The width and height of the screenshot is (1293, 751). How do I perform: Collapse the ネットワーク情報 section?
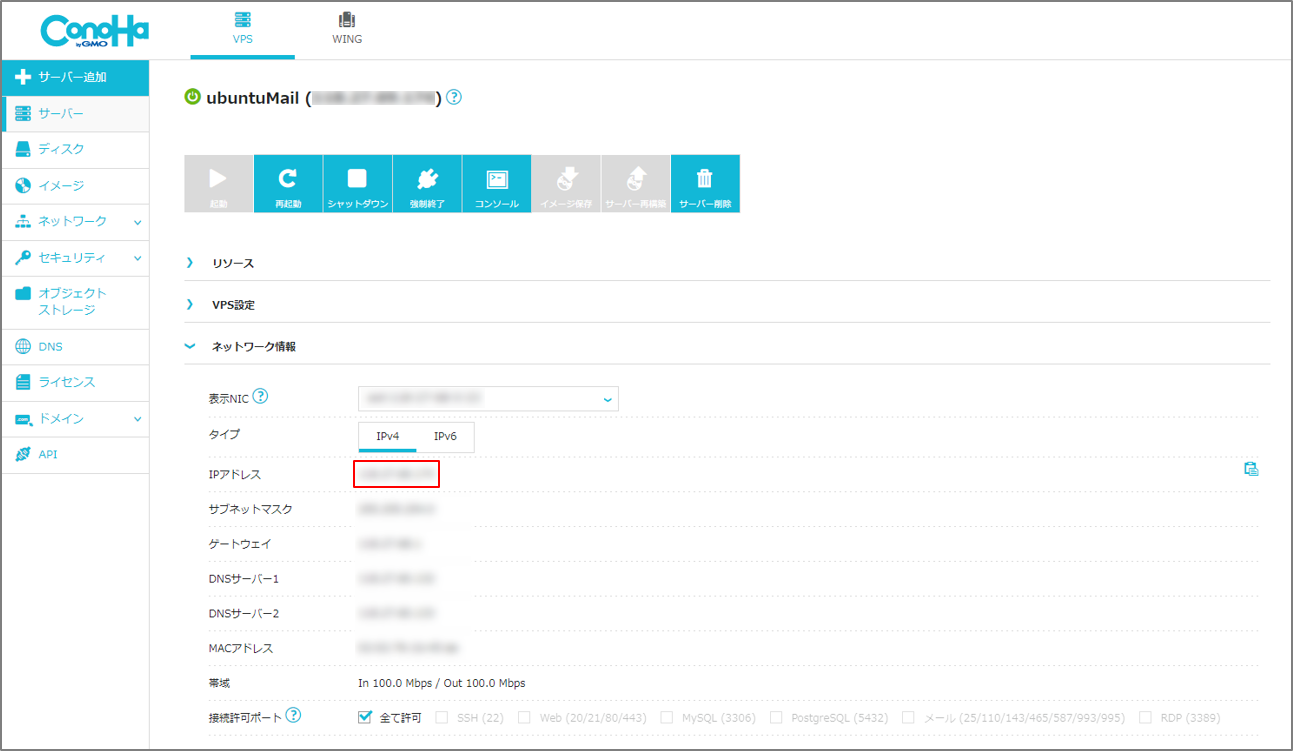[727, 346]
